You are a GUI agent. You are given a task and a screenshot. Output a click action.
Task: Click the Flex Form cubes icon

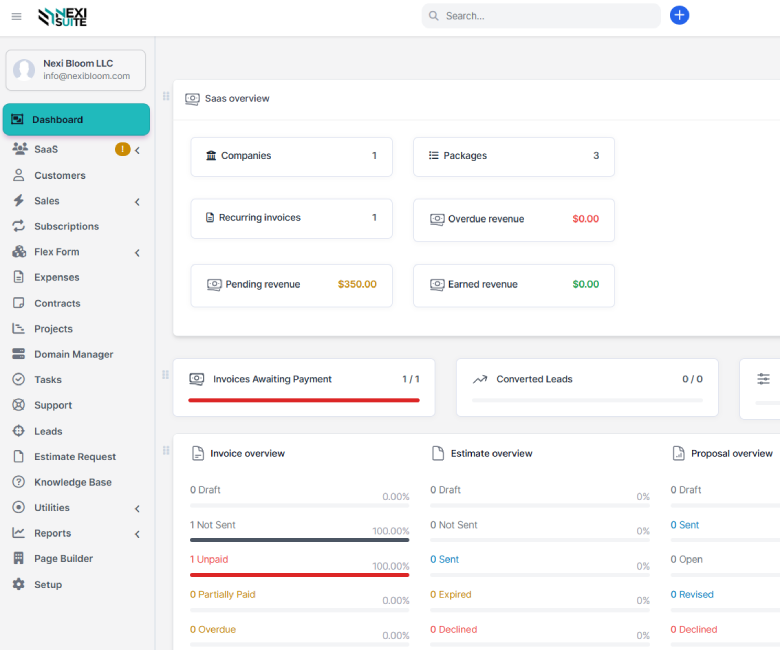[19, 252]
